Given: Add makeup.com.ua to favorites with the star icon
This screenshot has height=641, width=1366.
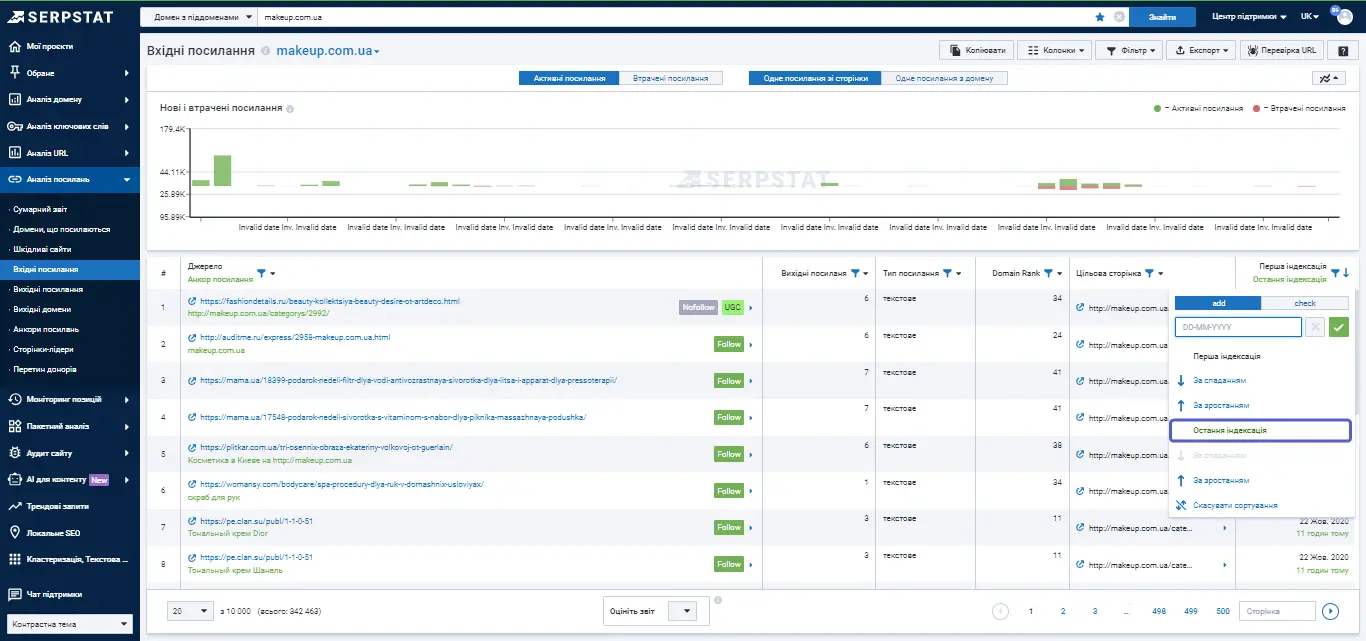Looking at the screenshot, I should [1100, 17].
